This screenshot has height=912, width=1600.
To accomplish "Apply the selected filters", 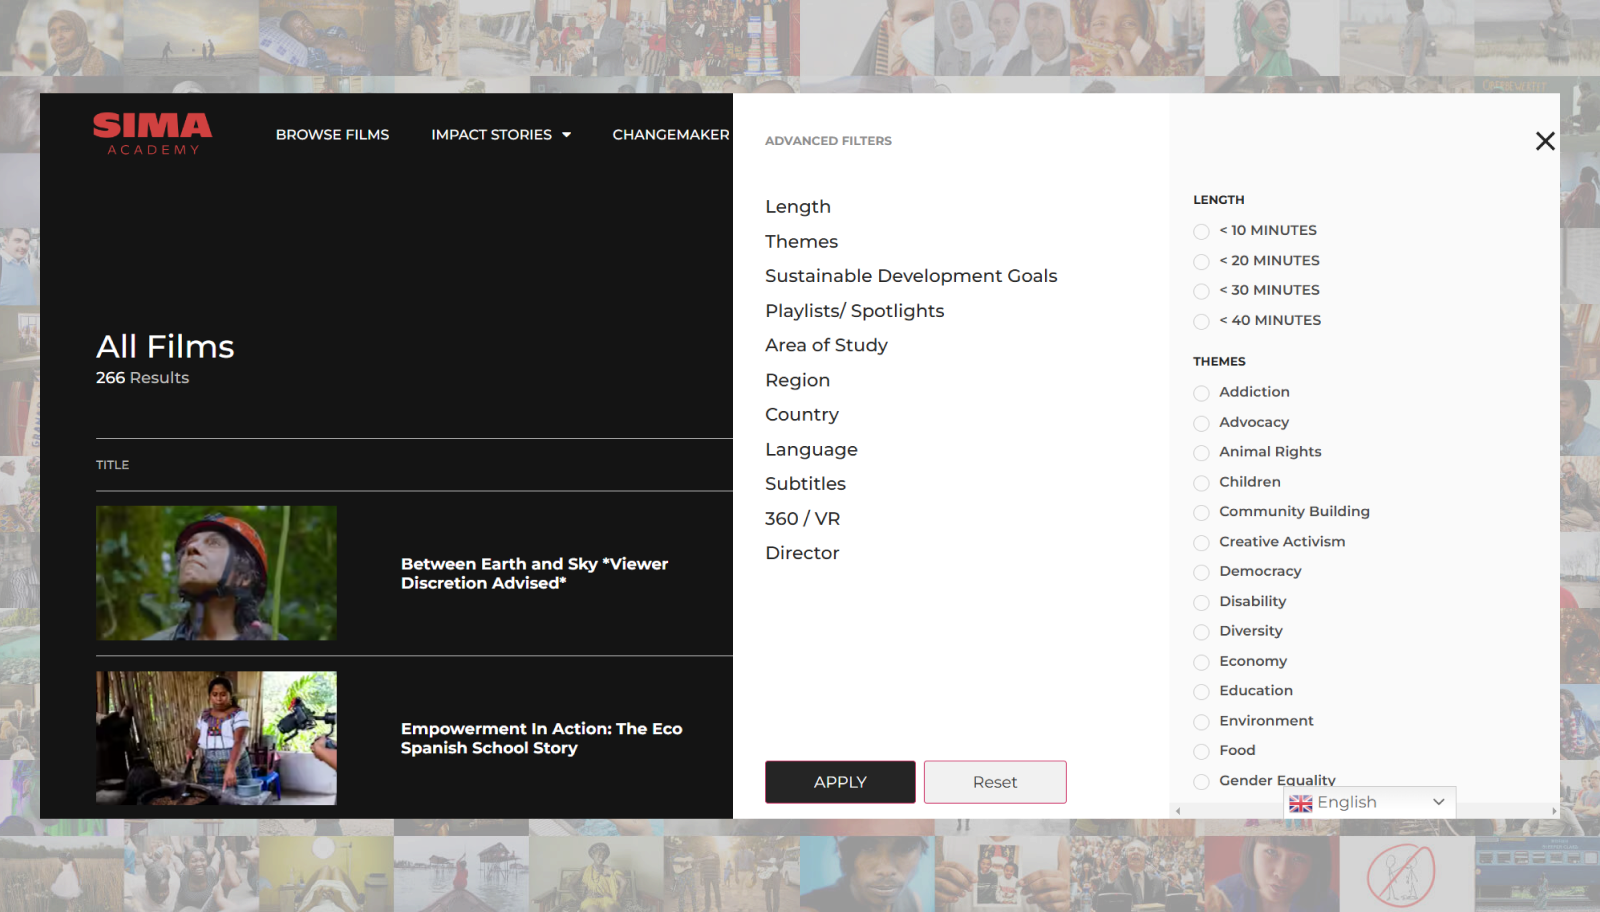I will click(x=840, y=782).
